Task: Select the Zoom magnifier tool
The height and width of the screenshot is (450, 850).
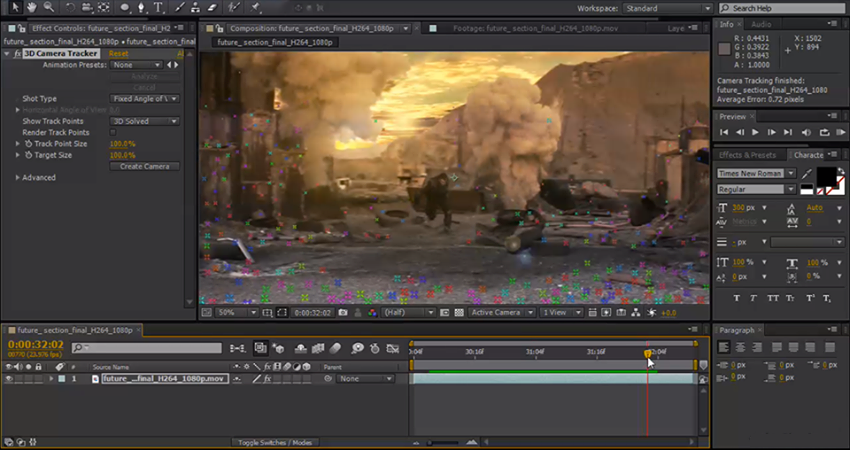Action: click(49, 7)
